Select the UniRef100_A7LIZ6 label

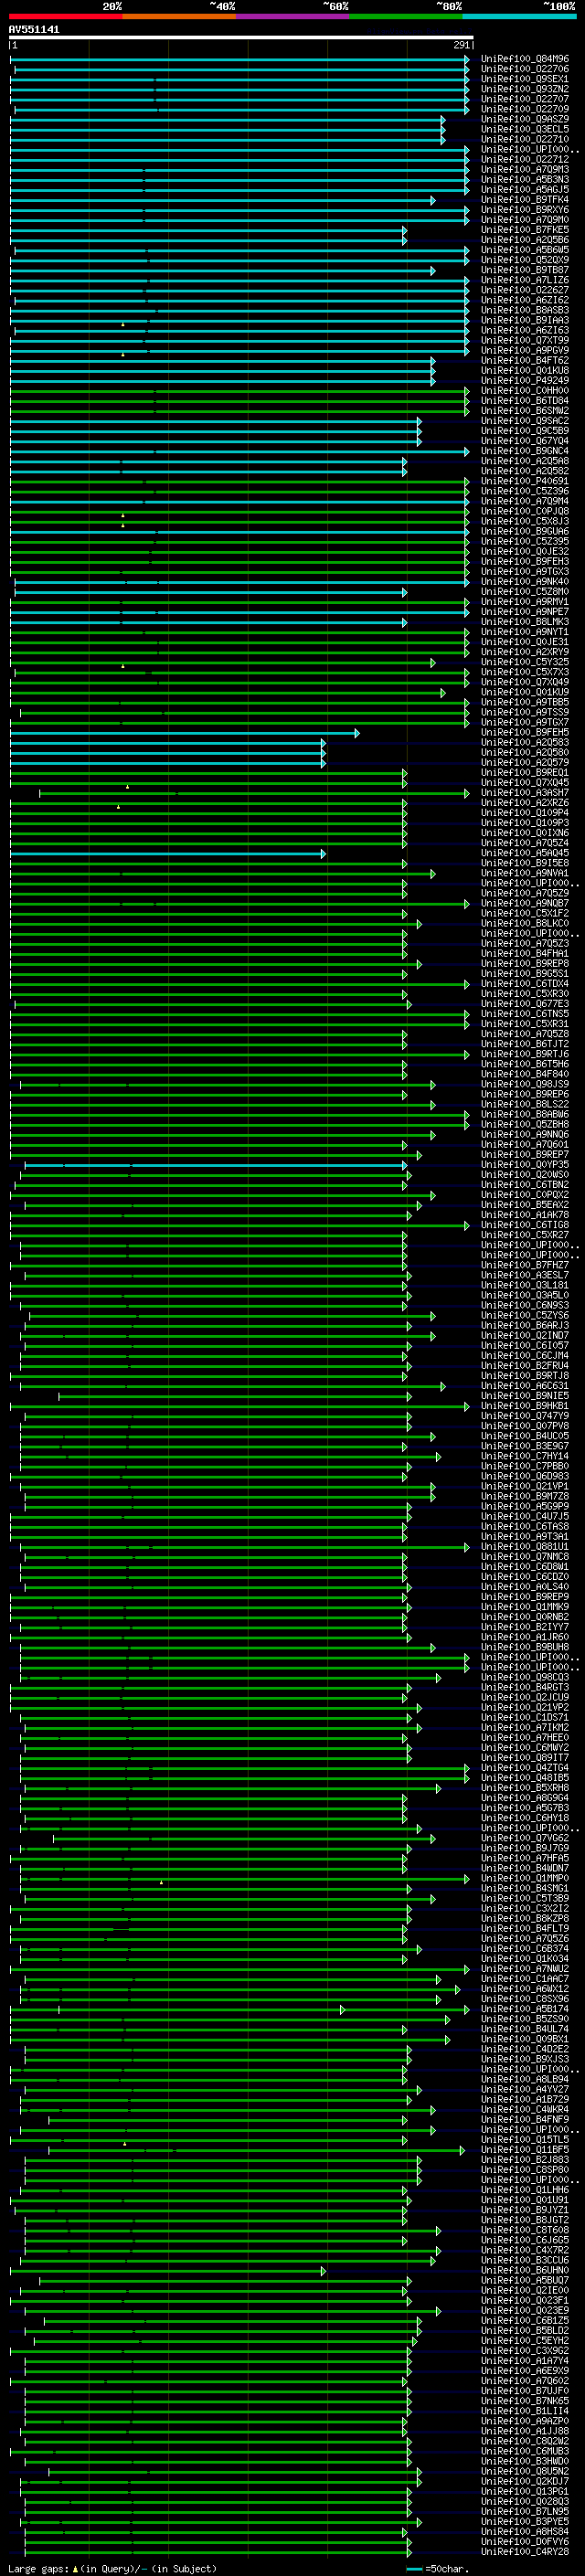tap(524, 280)
